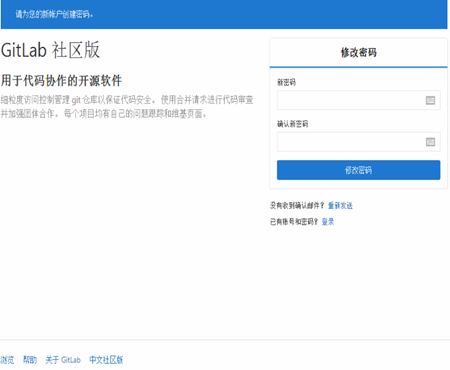
Task: Click keyboard icon in 确认新密码 field
Action: [430, 142]
